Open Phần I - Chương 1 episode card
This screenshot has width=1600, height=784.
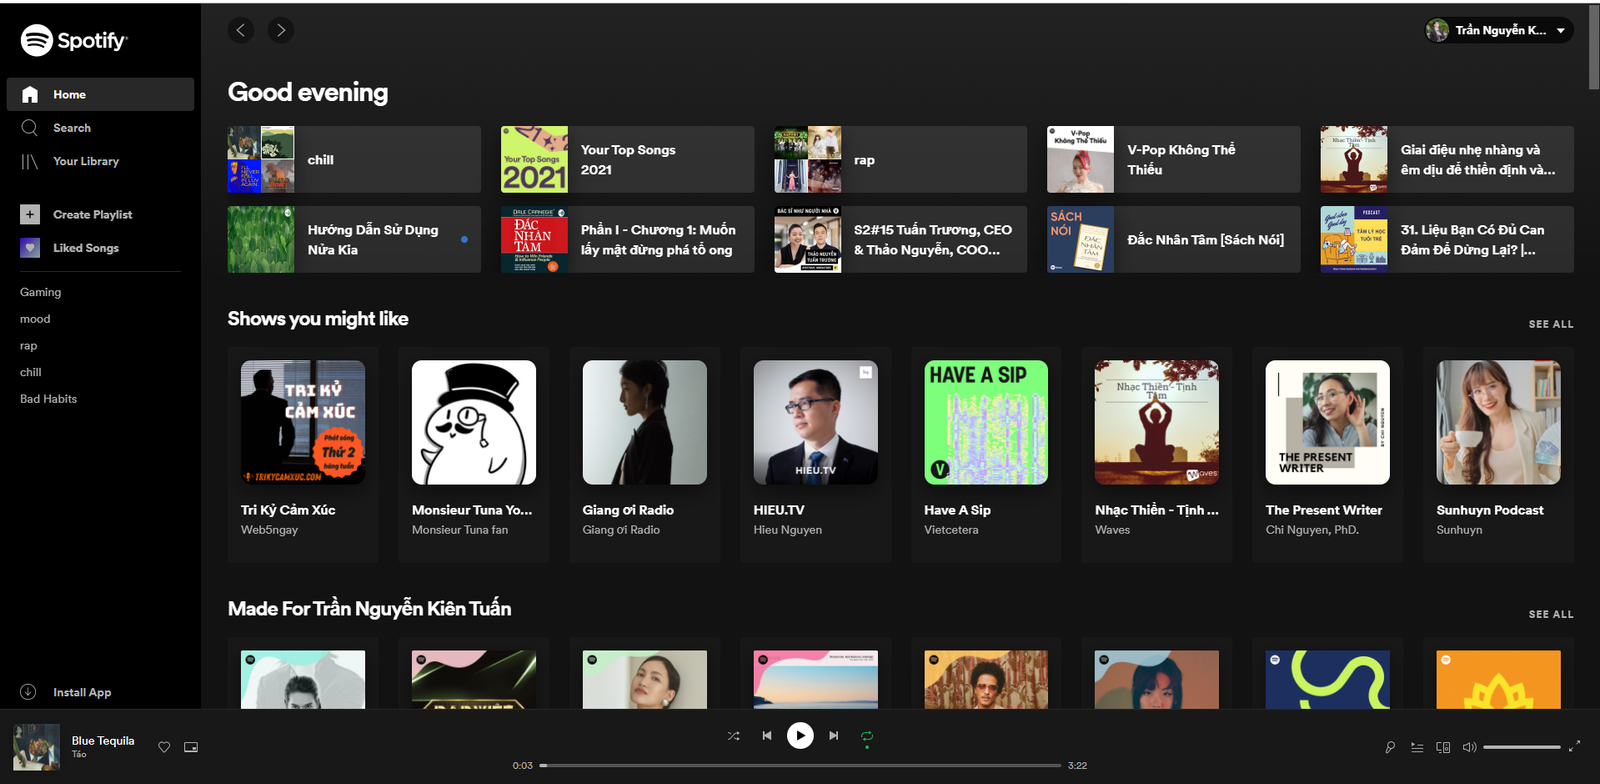(627, 239)
